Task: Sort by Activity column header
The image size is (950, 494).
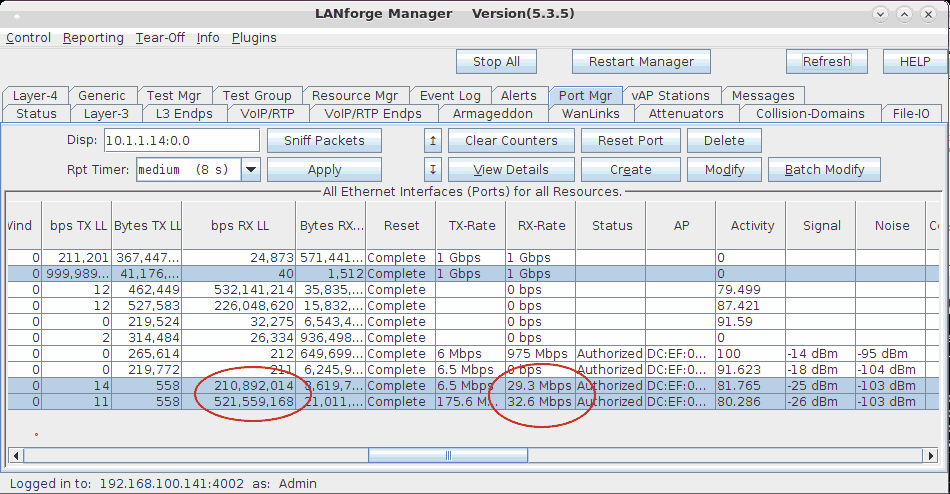Action: [x=751, y=225]
